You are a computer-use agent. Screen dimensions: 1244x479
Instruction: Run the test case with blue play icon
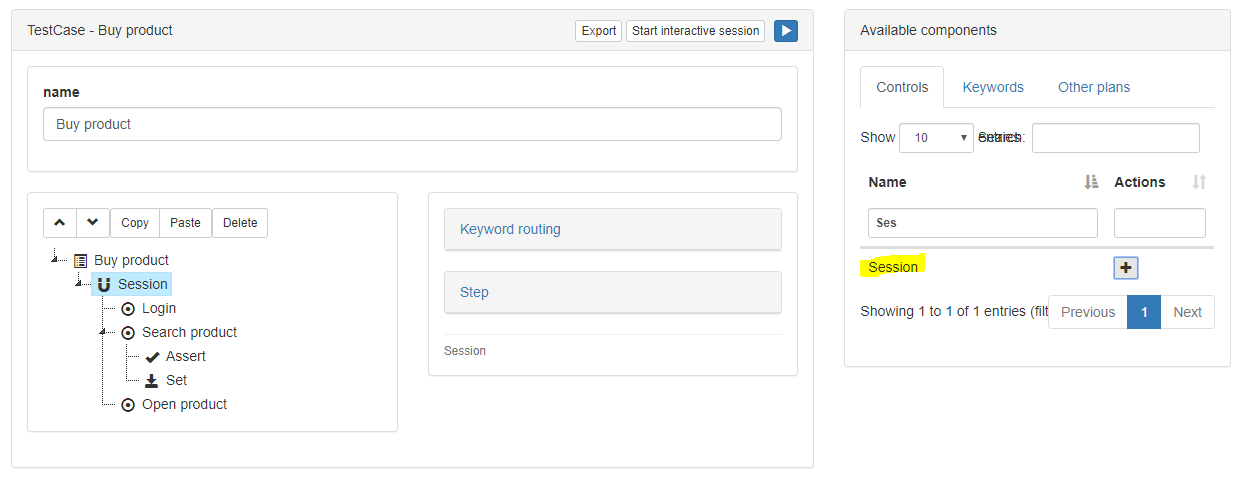click(x=786, y=31)
